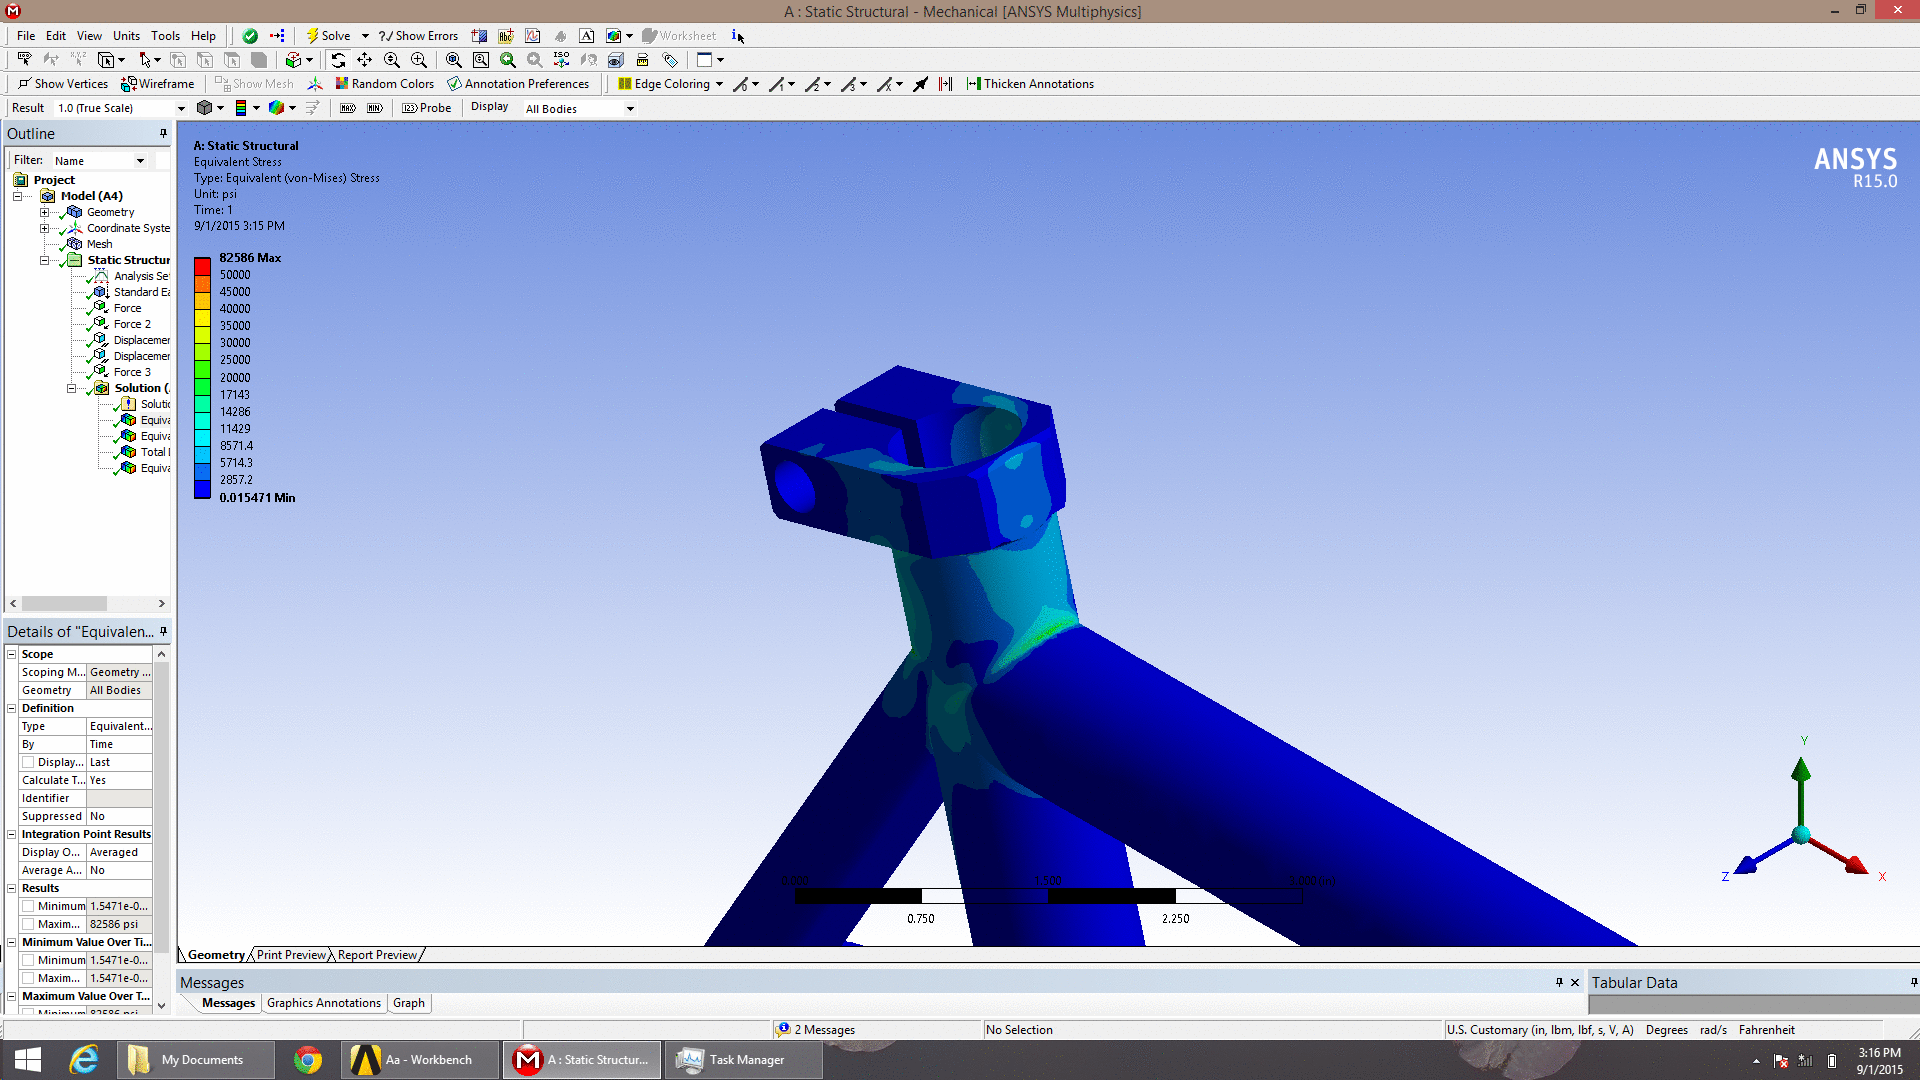
Task: Open the All Bodies display dropdown
Action: (630, 109)
